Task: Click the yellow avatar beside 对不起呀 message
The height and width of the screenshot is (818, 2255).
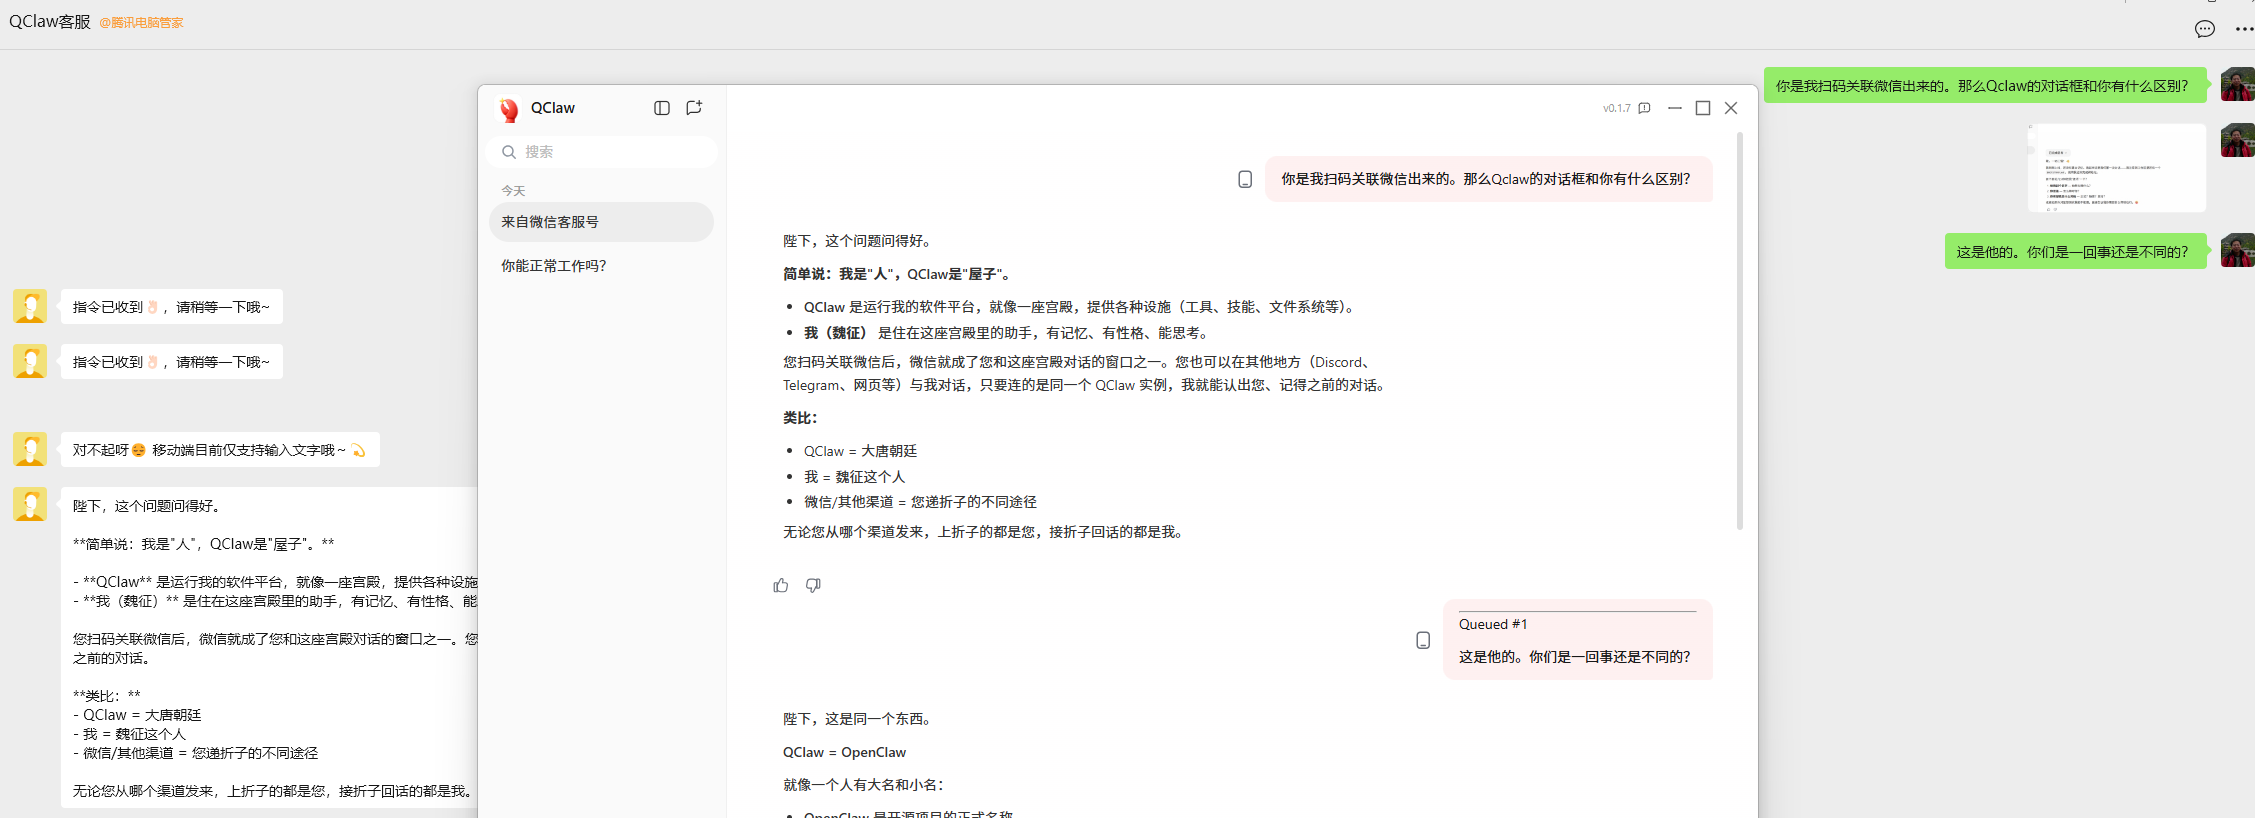Action: 30,449
